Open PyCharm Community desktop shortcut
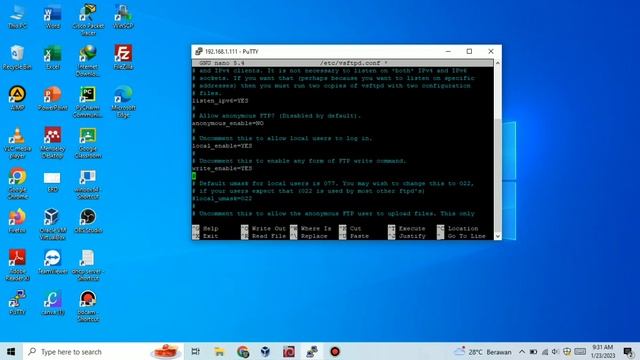The image size is (640, 360). coord(88,102)
